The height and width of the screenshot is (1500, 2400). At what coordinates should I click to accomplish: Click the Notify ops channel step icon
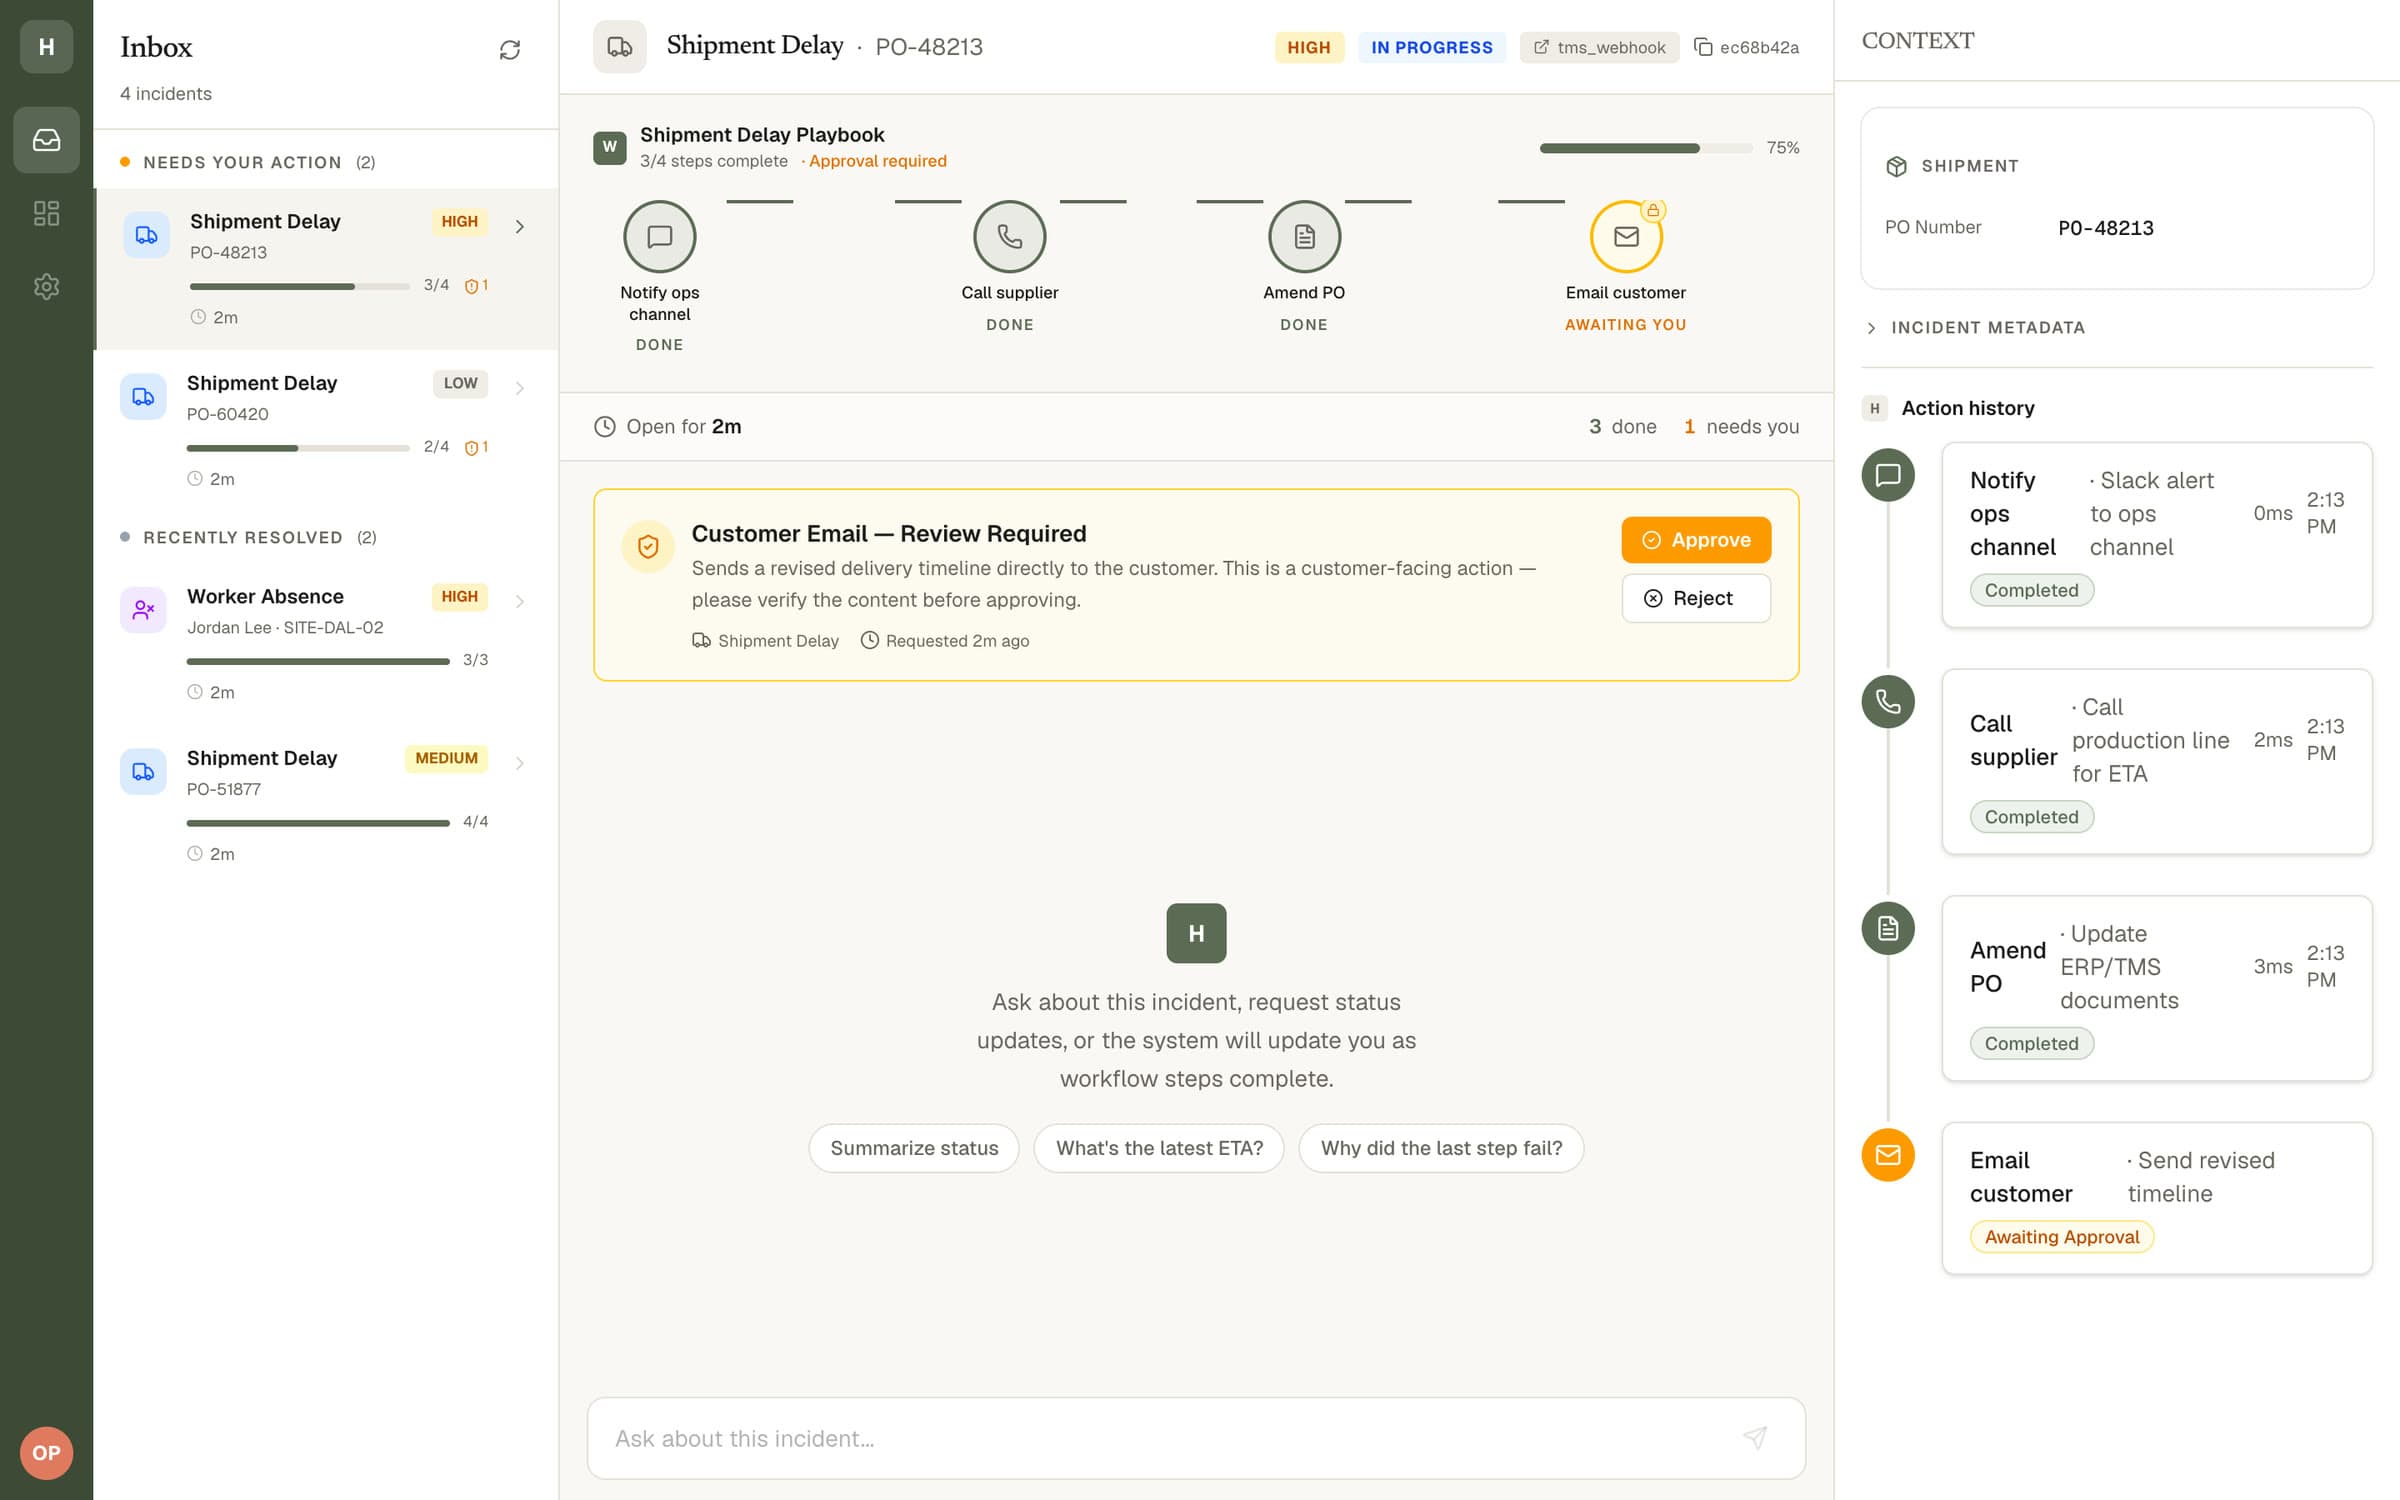tap(660, 237)
